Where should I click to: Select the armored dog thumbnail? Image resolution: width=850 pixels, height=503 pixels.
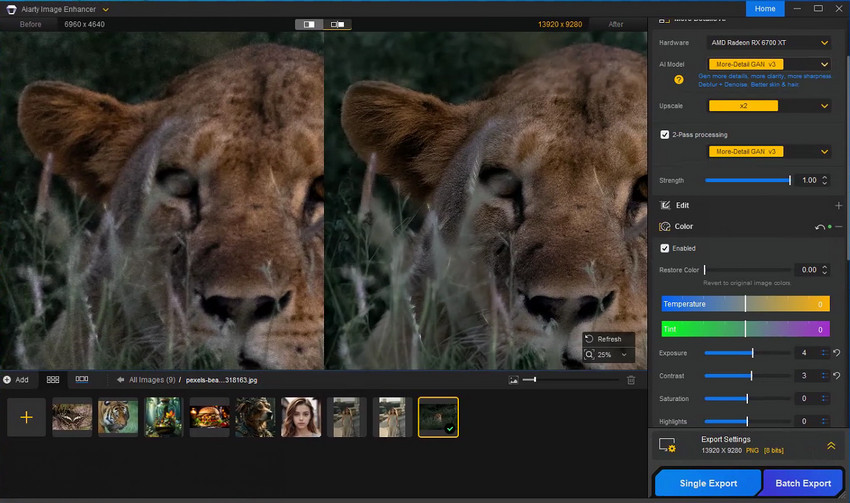[x=255, y=417]
